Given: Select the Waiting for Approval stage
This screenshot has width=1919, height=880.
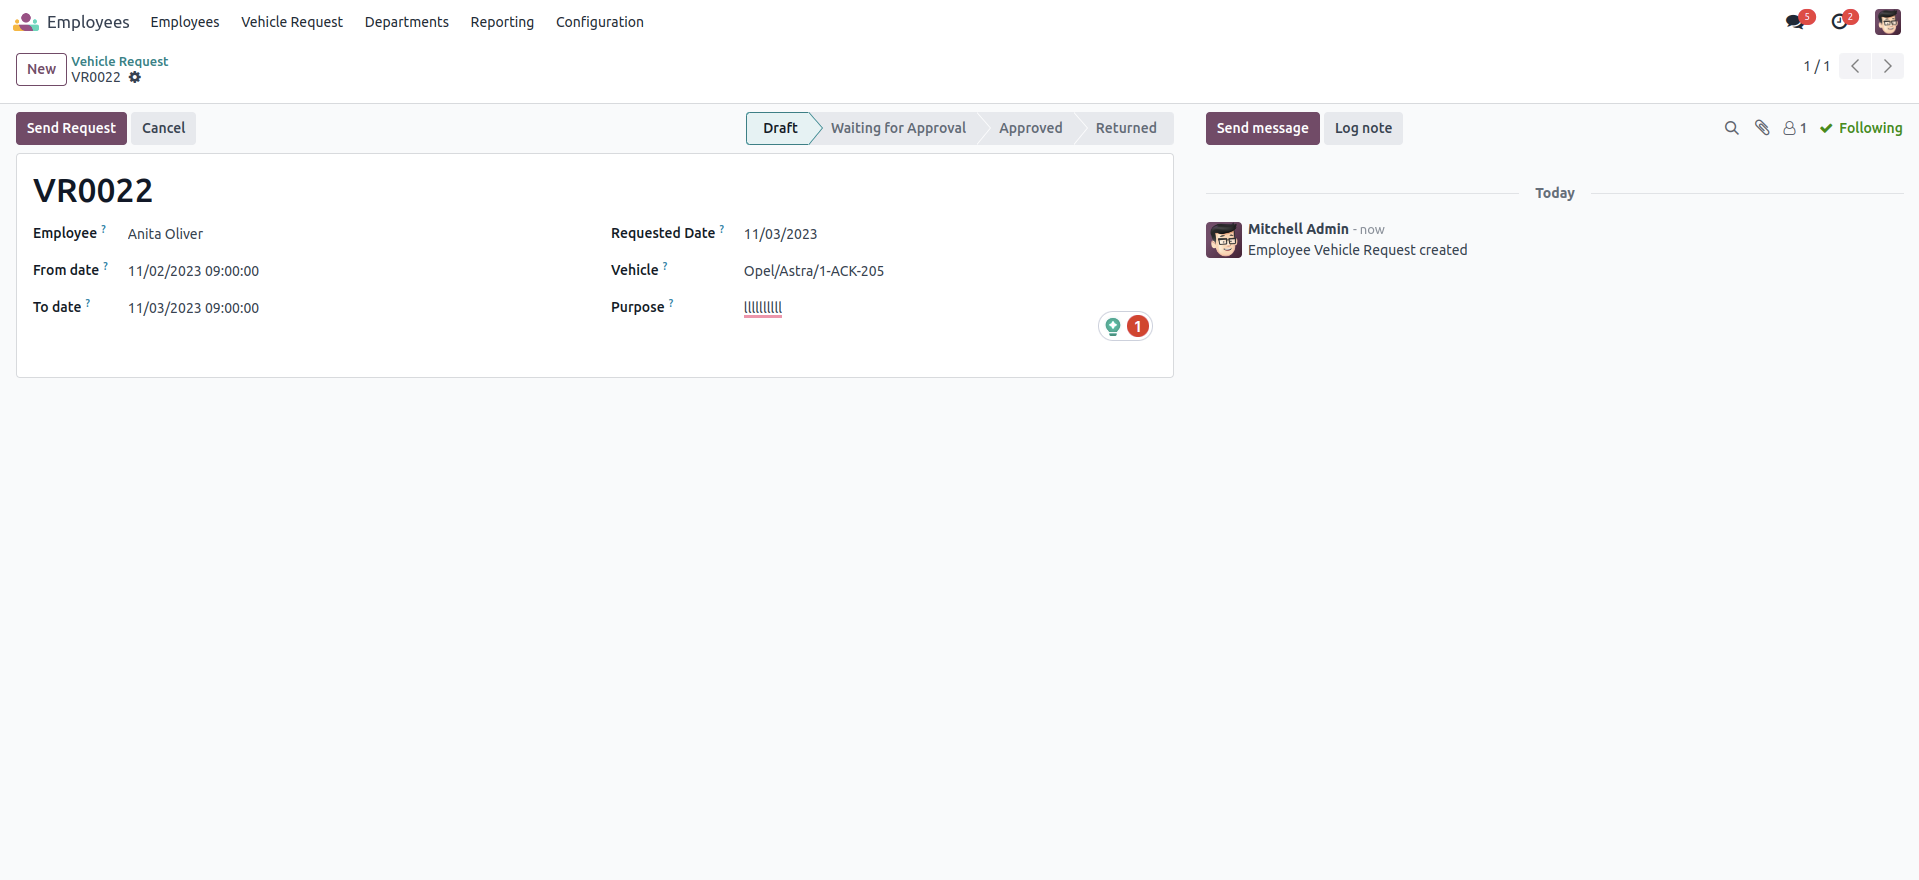Looking at the screenshot, I should pos(898,128).
